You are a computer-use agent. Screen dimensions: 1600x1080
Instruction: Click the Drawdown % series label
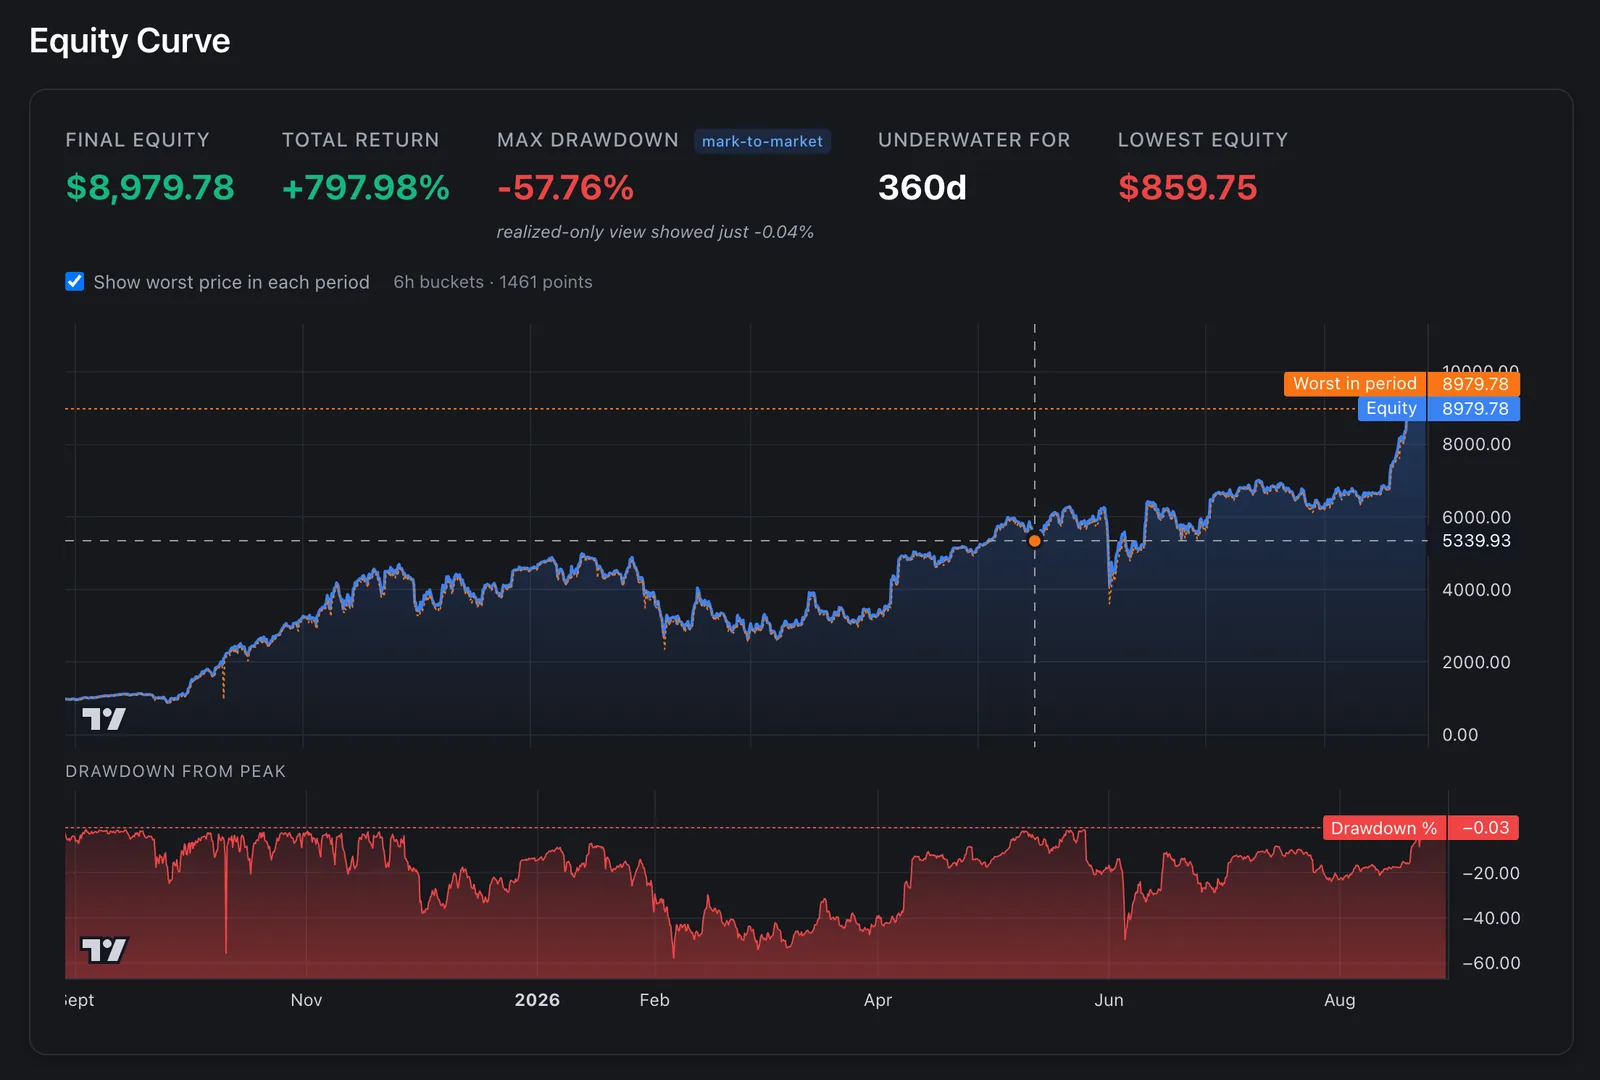[1384, 828]
